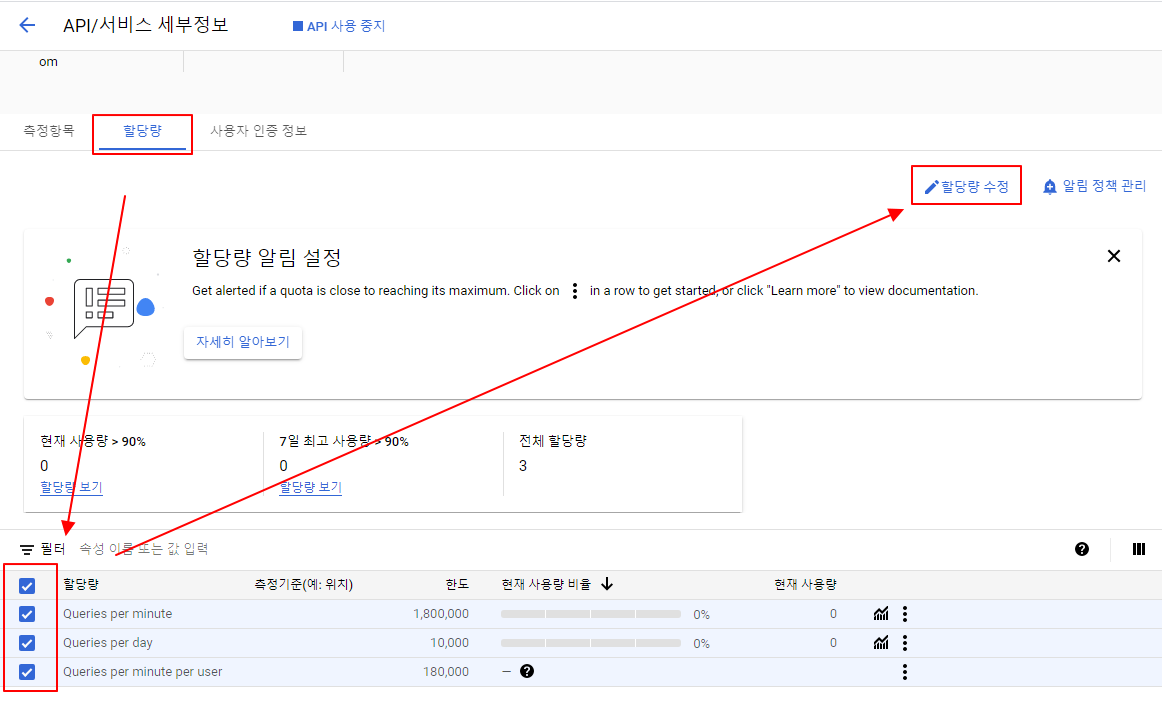Click the 할당량 수정 pencil button
1162x721 pixels.
pos(966,186)
